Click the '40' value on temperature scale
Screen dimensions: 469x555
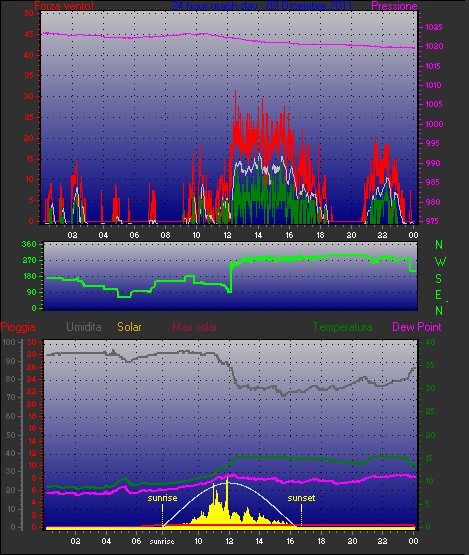(430, 342)
